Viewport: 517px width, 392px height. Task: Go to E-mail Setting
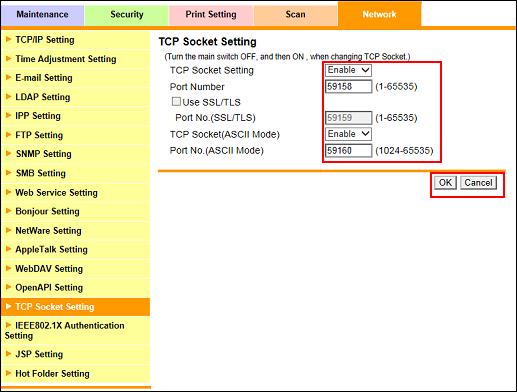click(76, 78)
